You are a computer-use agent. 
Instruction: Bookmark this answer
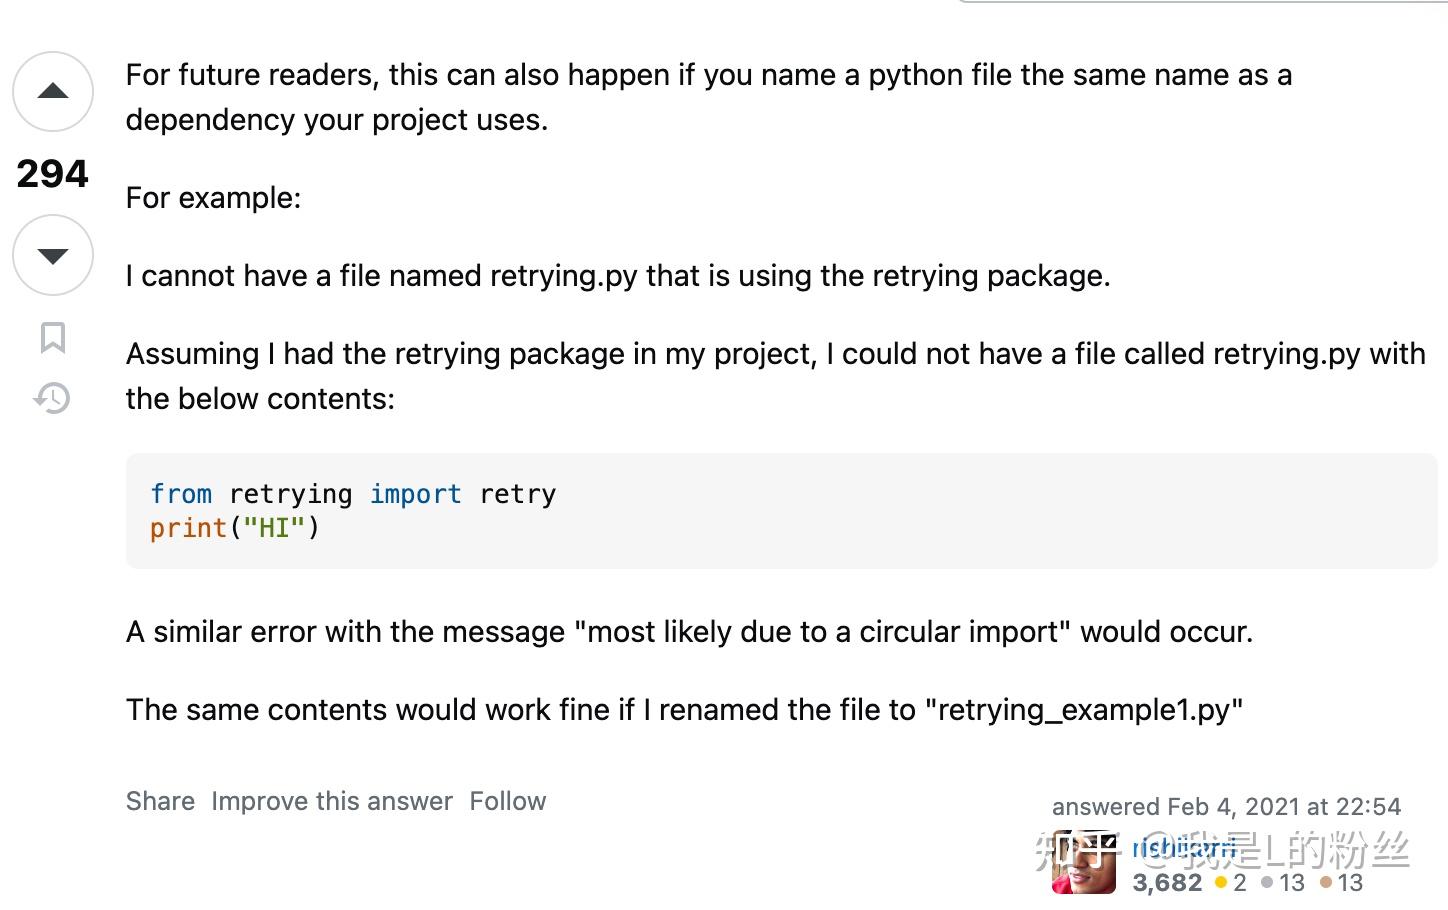53,338
